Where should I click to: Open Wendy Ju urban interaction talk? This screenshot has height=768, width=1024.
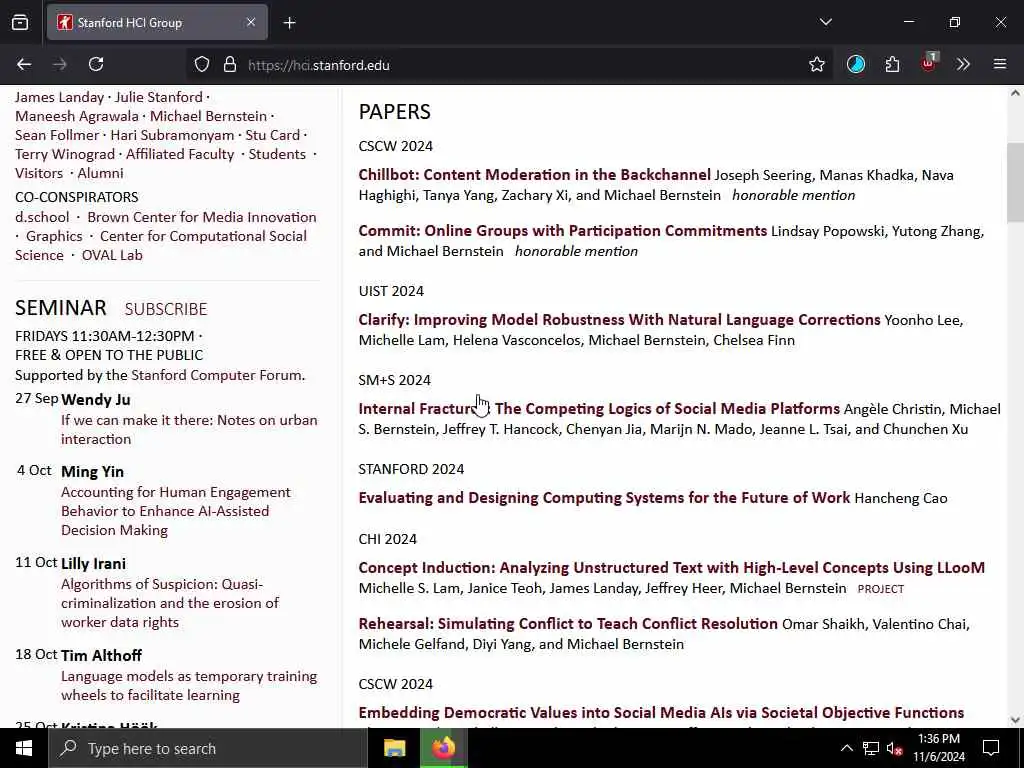pyautogui.click(x=189, y=429)
